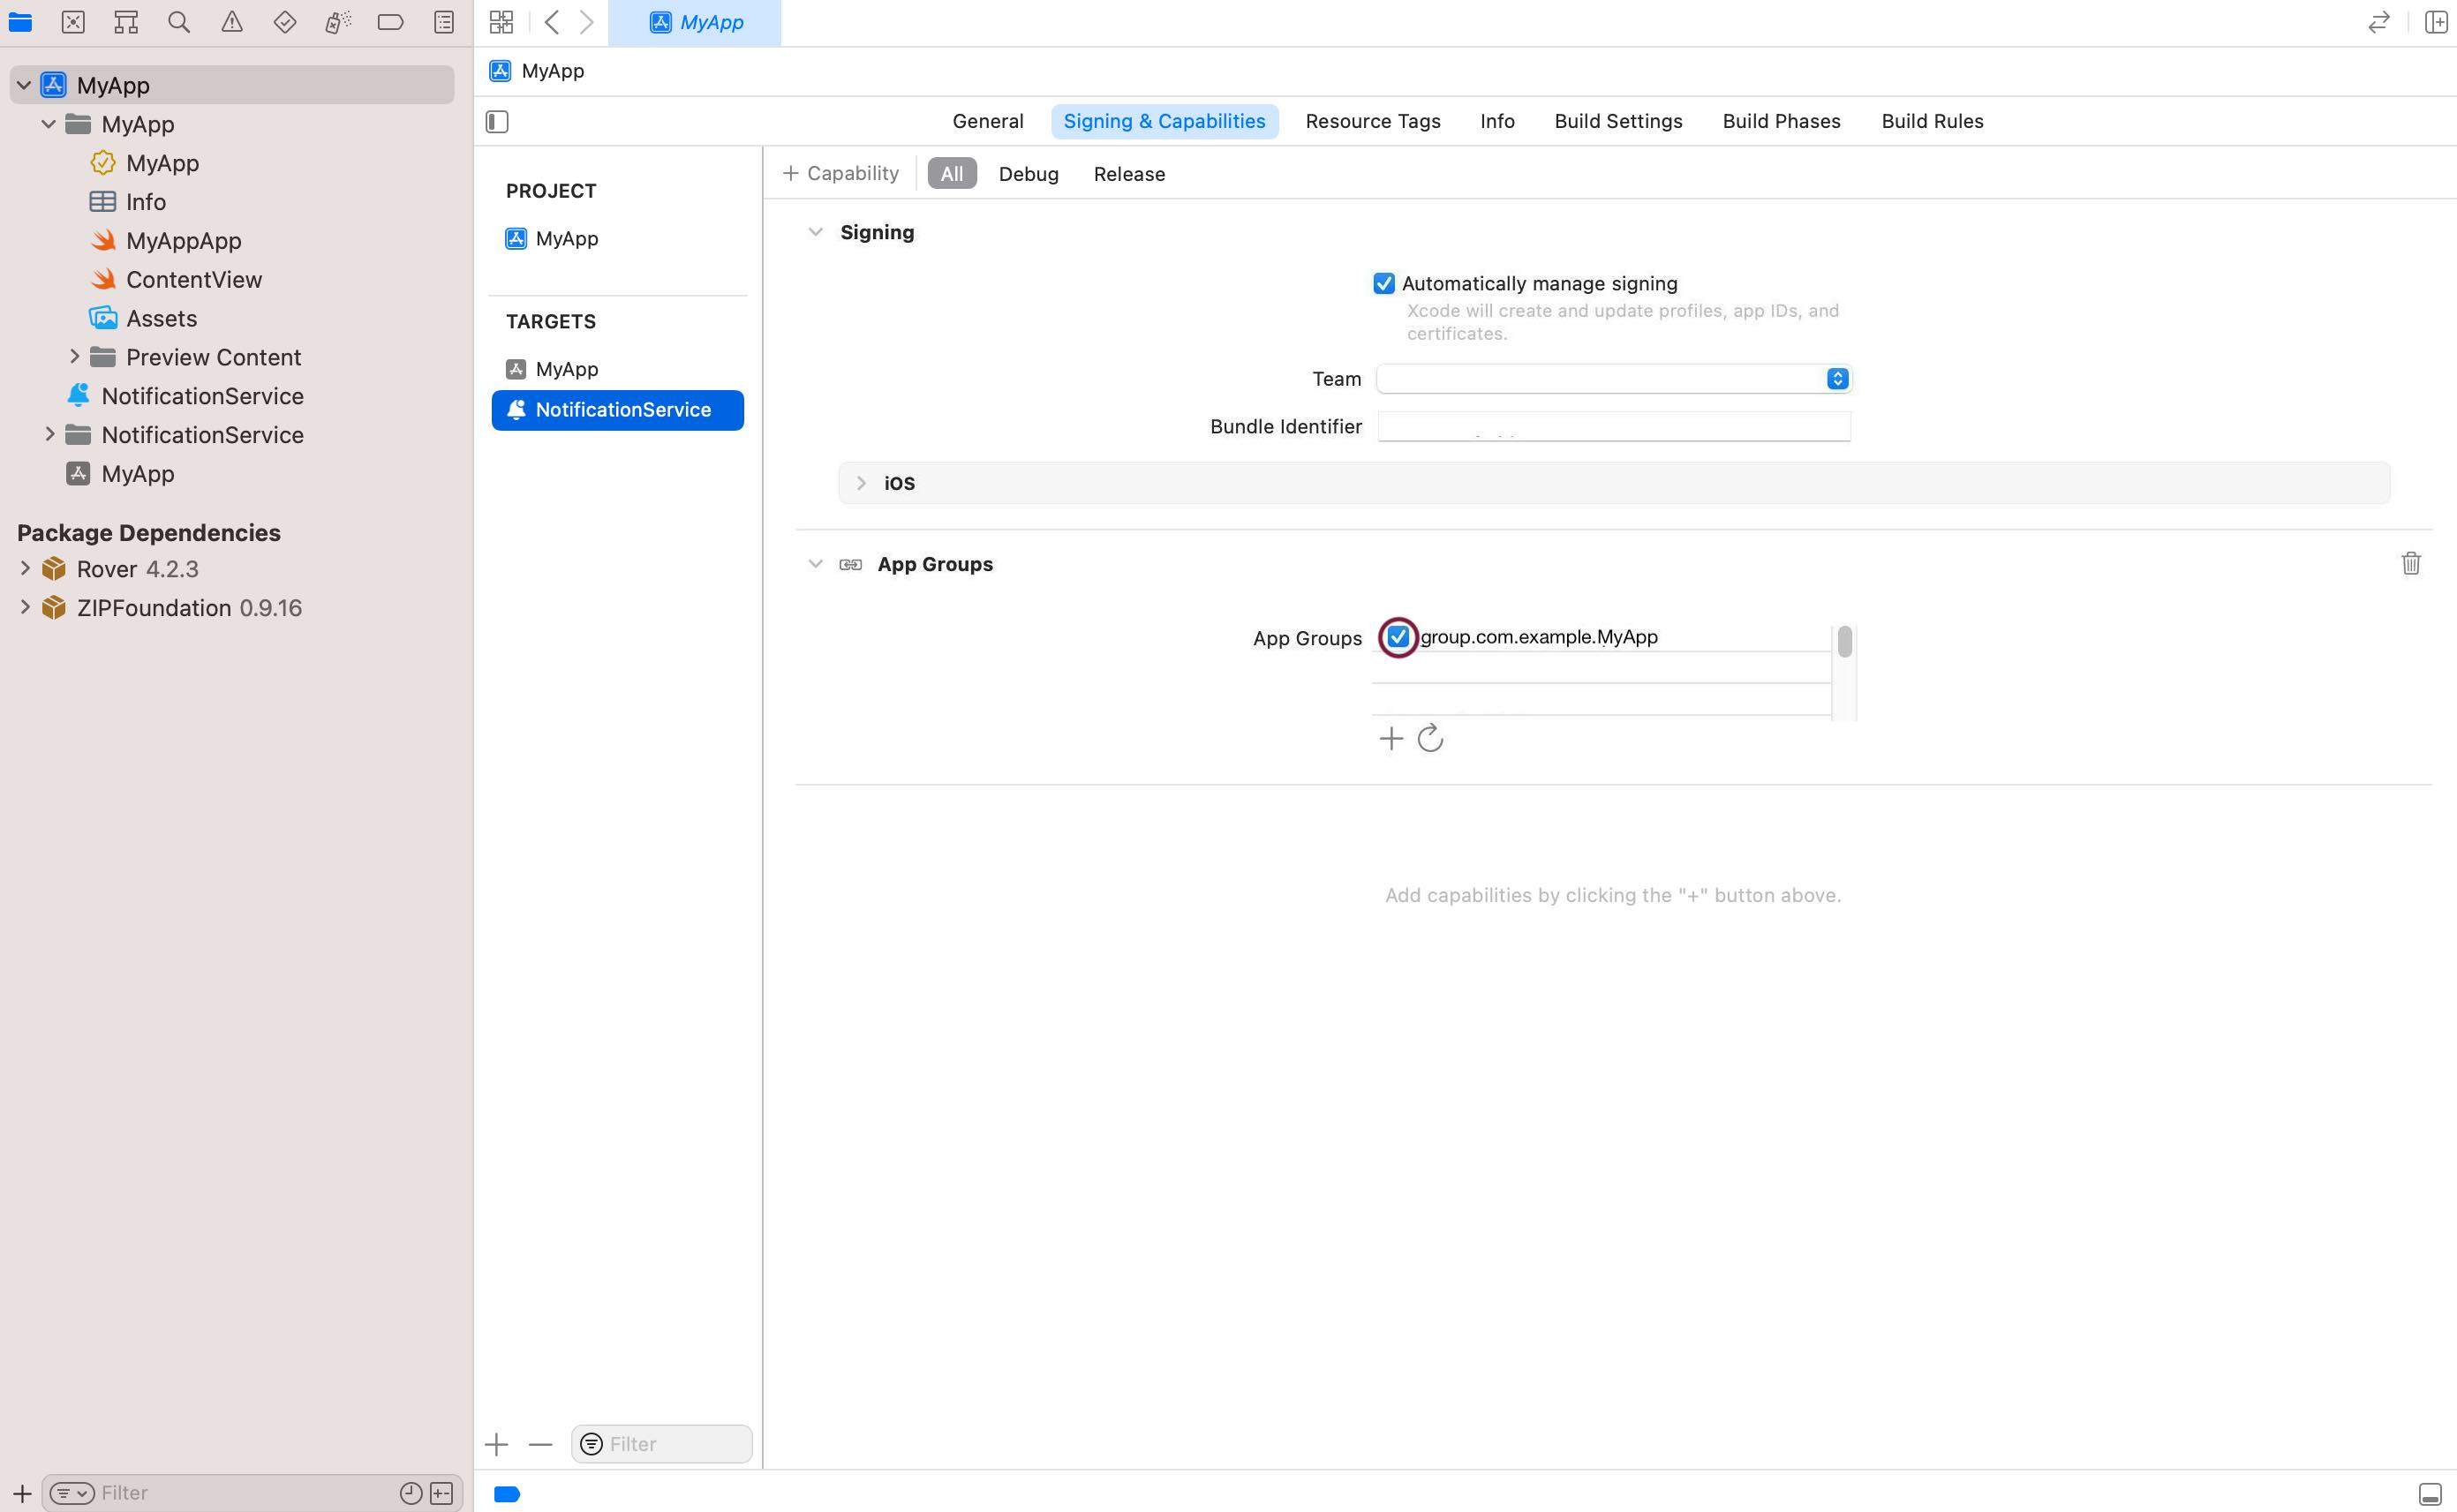
Task: Open navigator filter options menu
Action: (x=72, y=1493)
